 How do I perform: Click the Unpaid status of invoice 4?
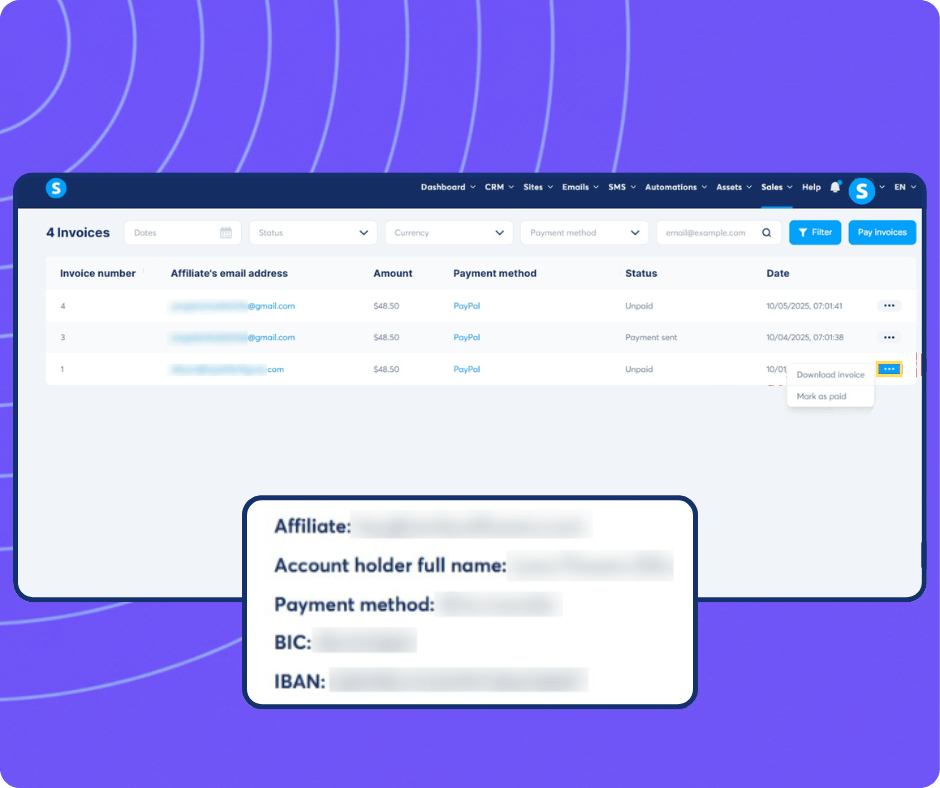[639, 306]
